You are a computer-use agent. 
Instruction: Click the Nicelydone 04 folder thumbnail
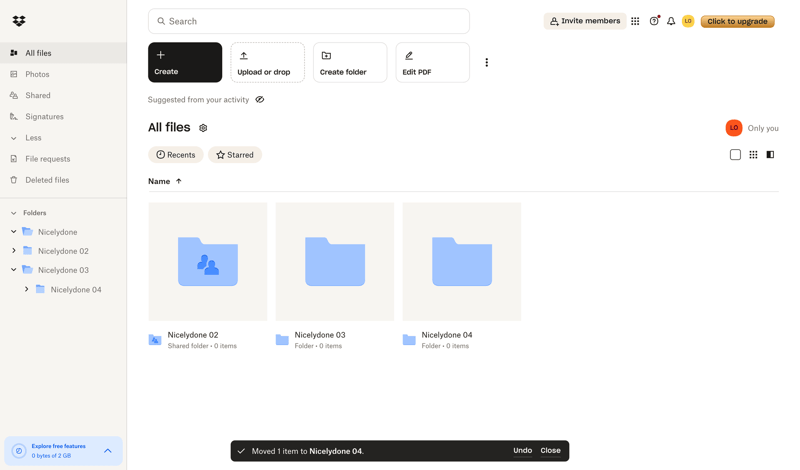click(462, 261)
